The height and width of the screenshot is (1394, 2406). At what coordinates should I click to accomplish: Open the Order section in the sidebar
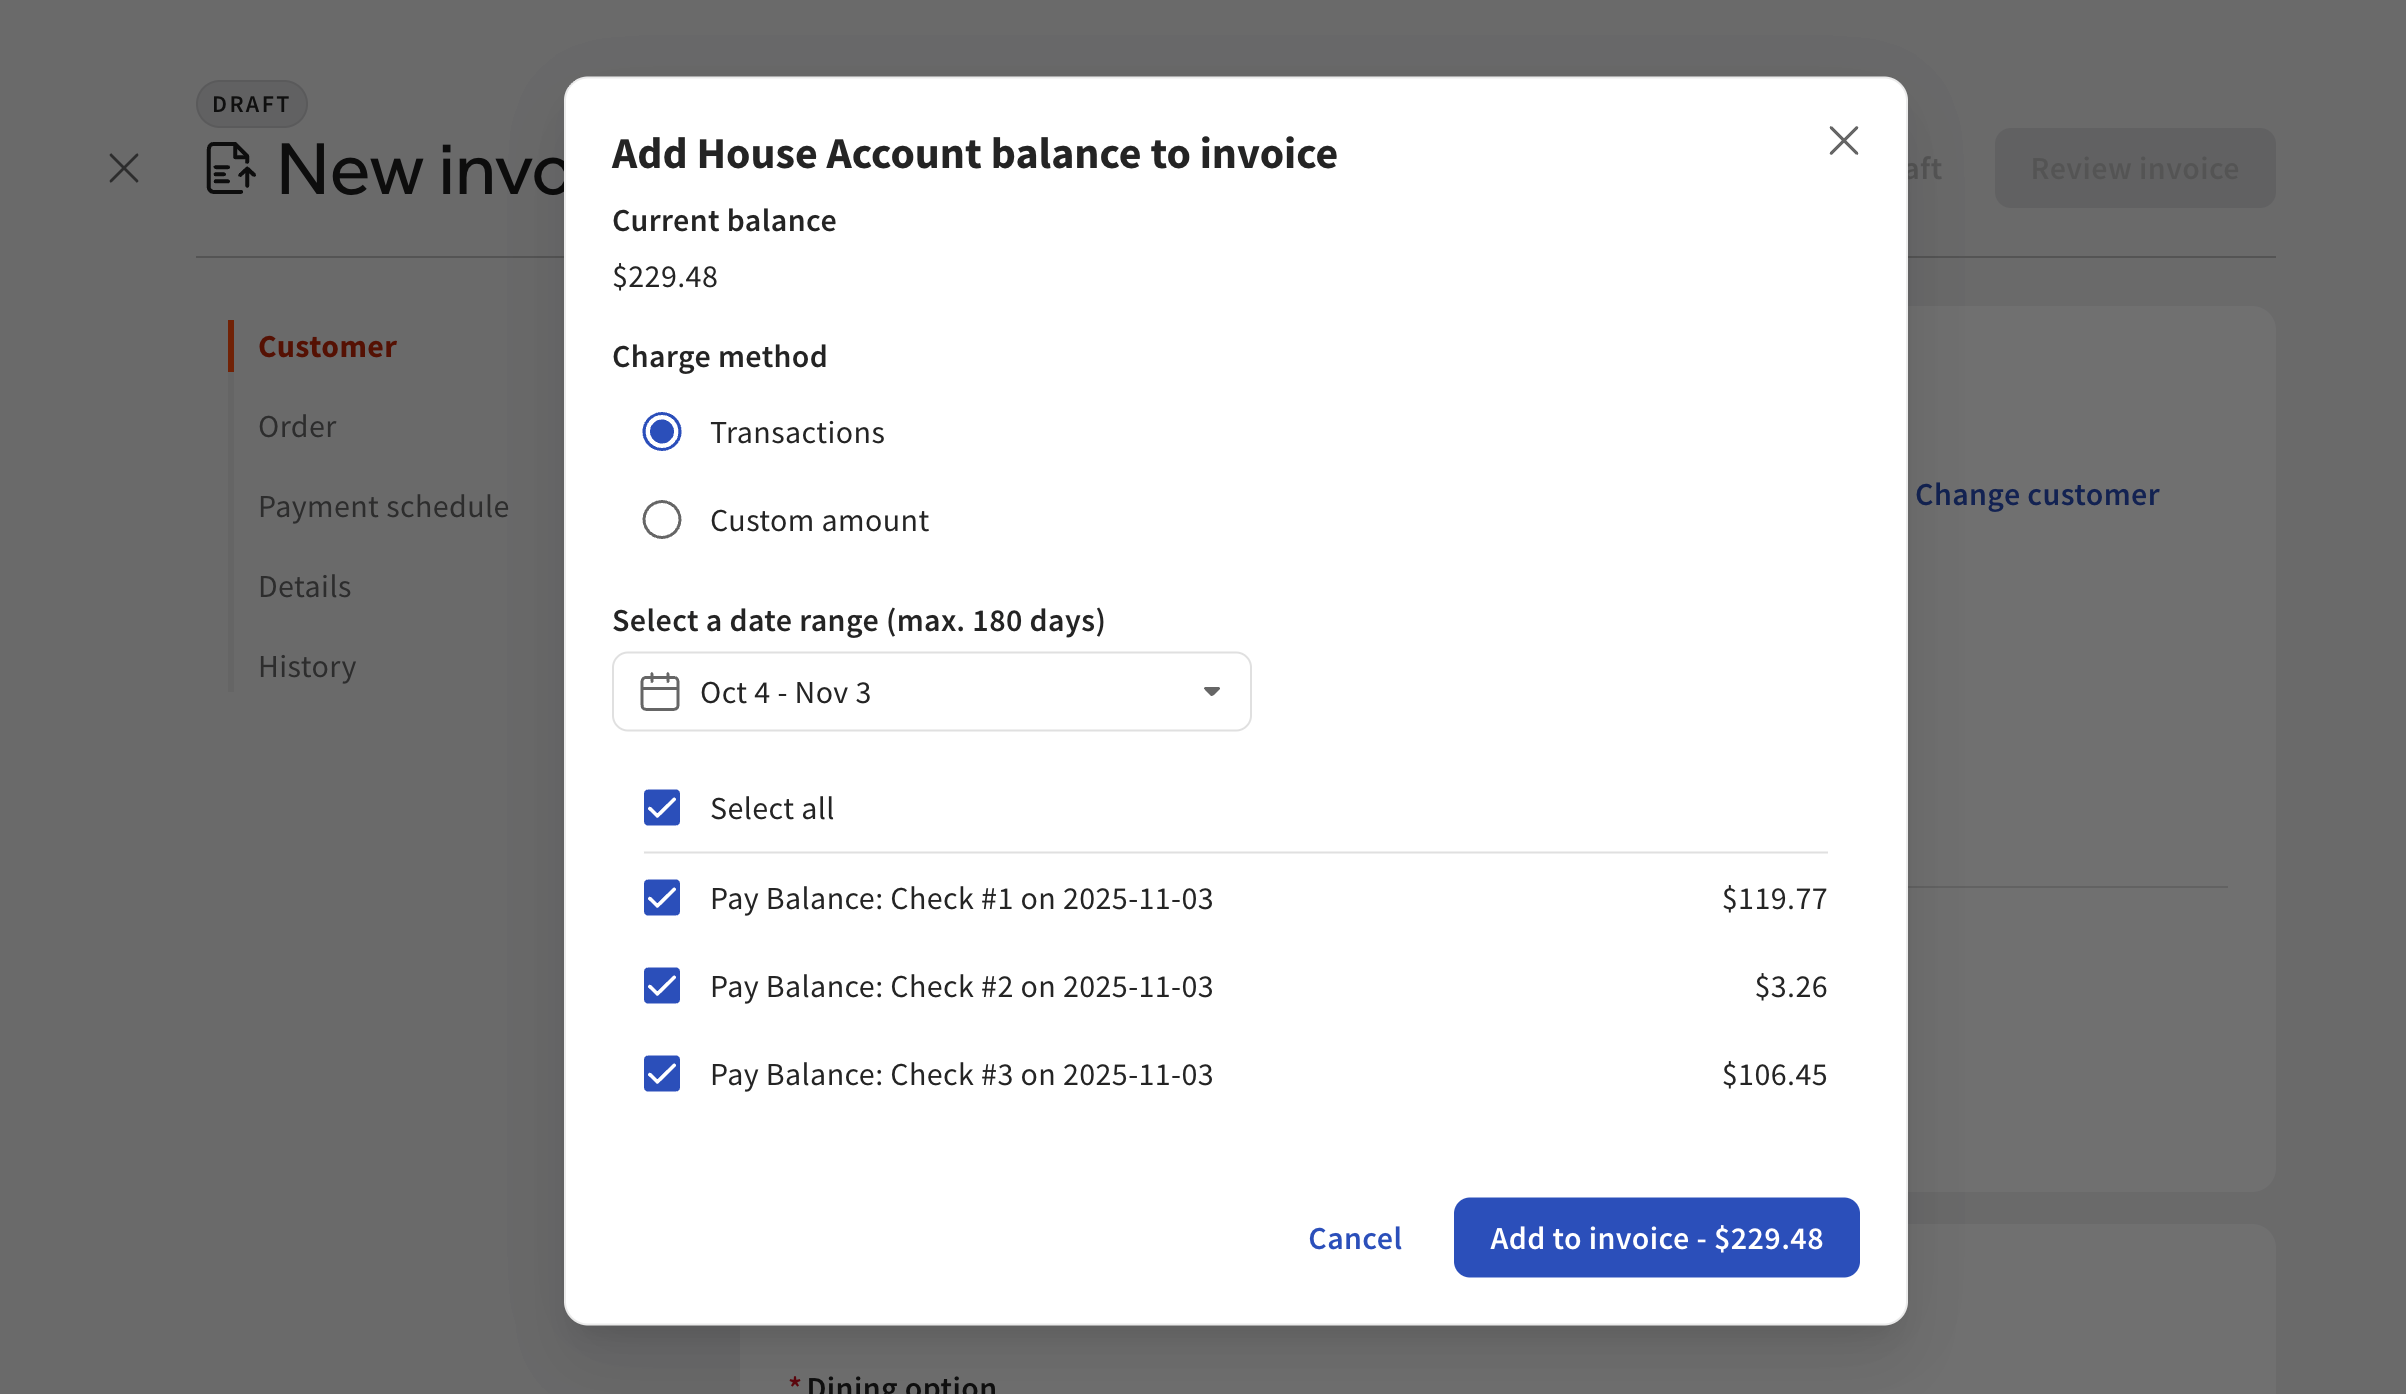[x=297, y=426]
